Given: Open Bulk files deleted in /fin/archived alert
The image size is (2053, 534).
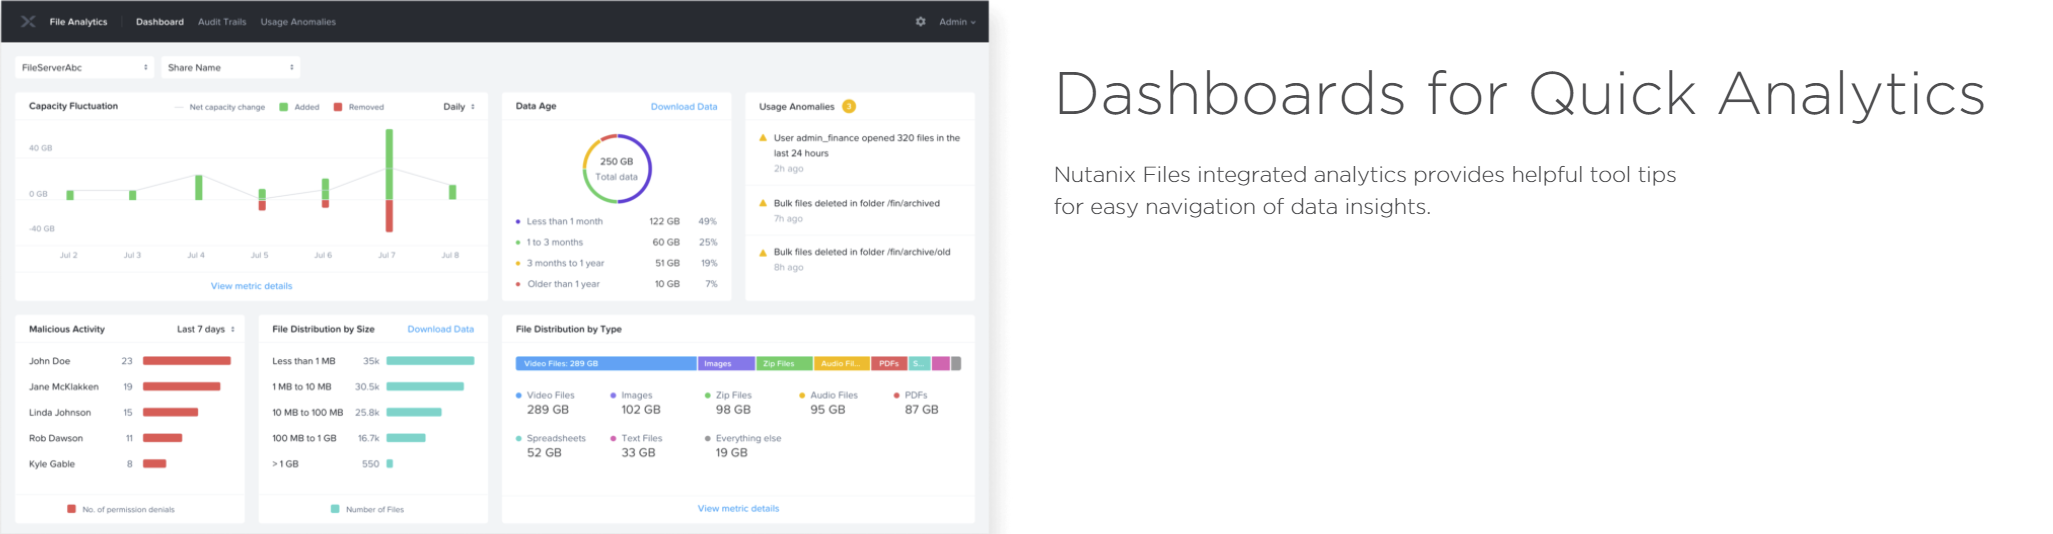Looking at the screenshot, I should pos(857,203).
